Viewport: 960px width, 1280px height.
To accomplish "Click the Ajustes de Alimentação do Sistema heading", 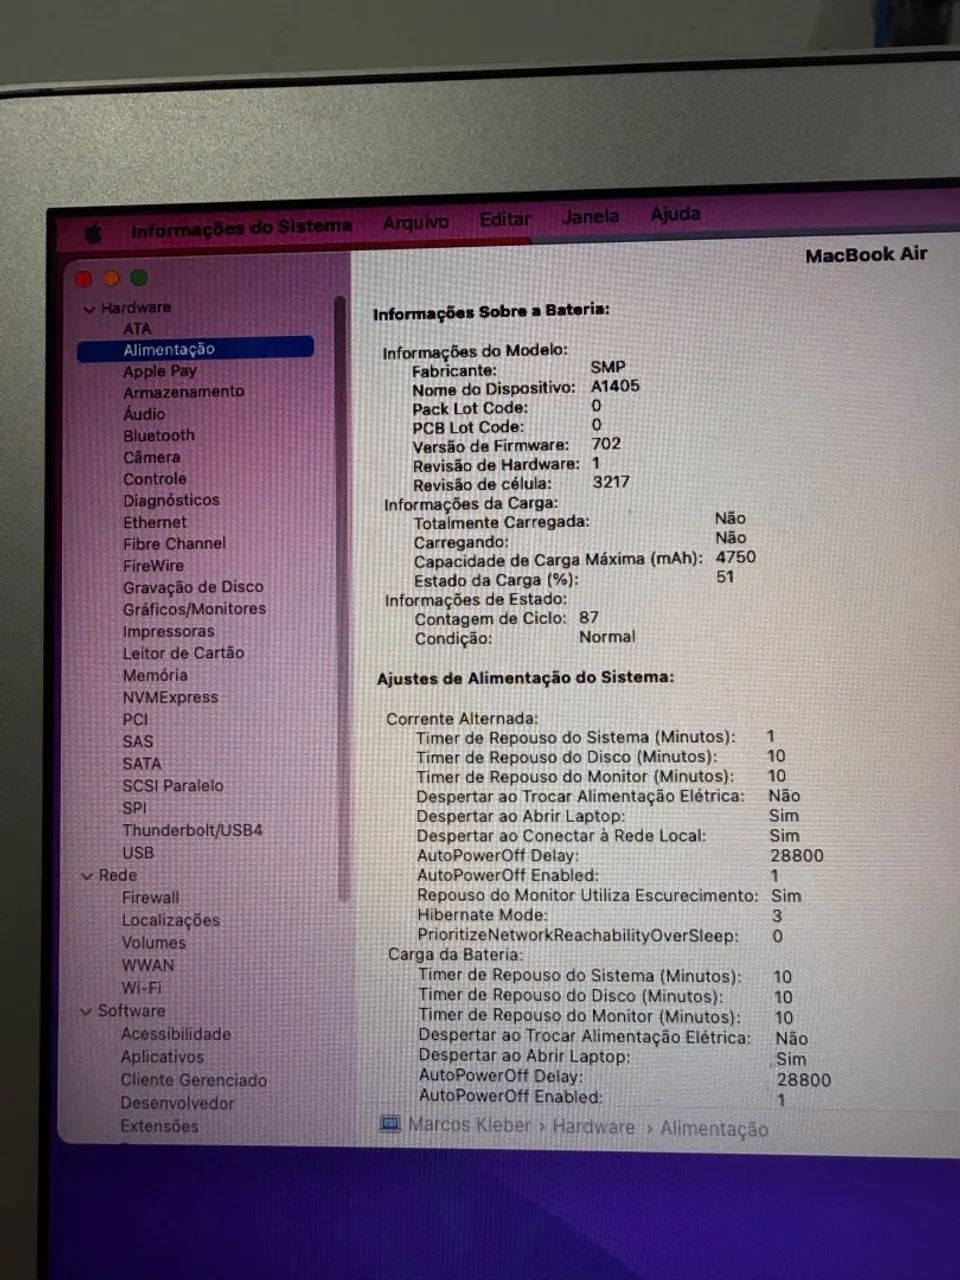I will tap(525, 678).
